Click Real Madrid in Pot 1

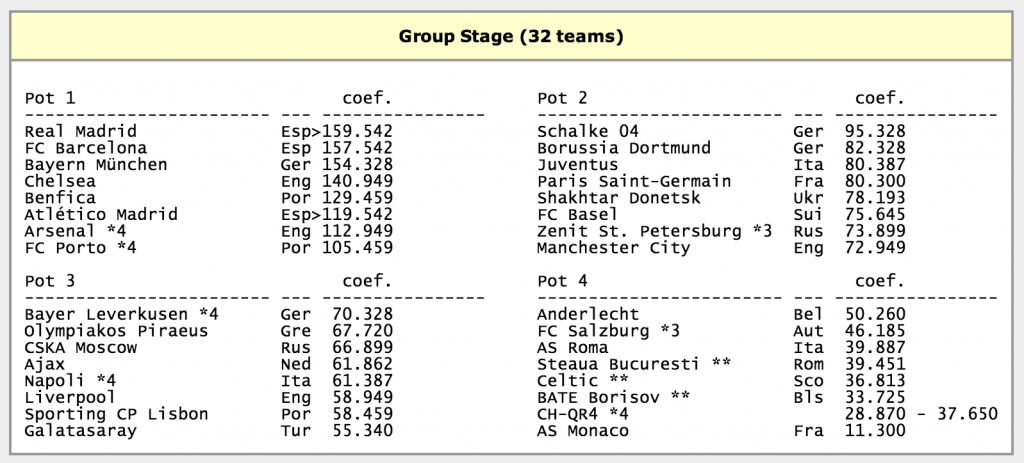point(80,131)
